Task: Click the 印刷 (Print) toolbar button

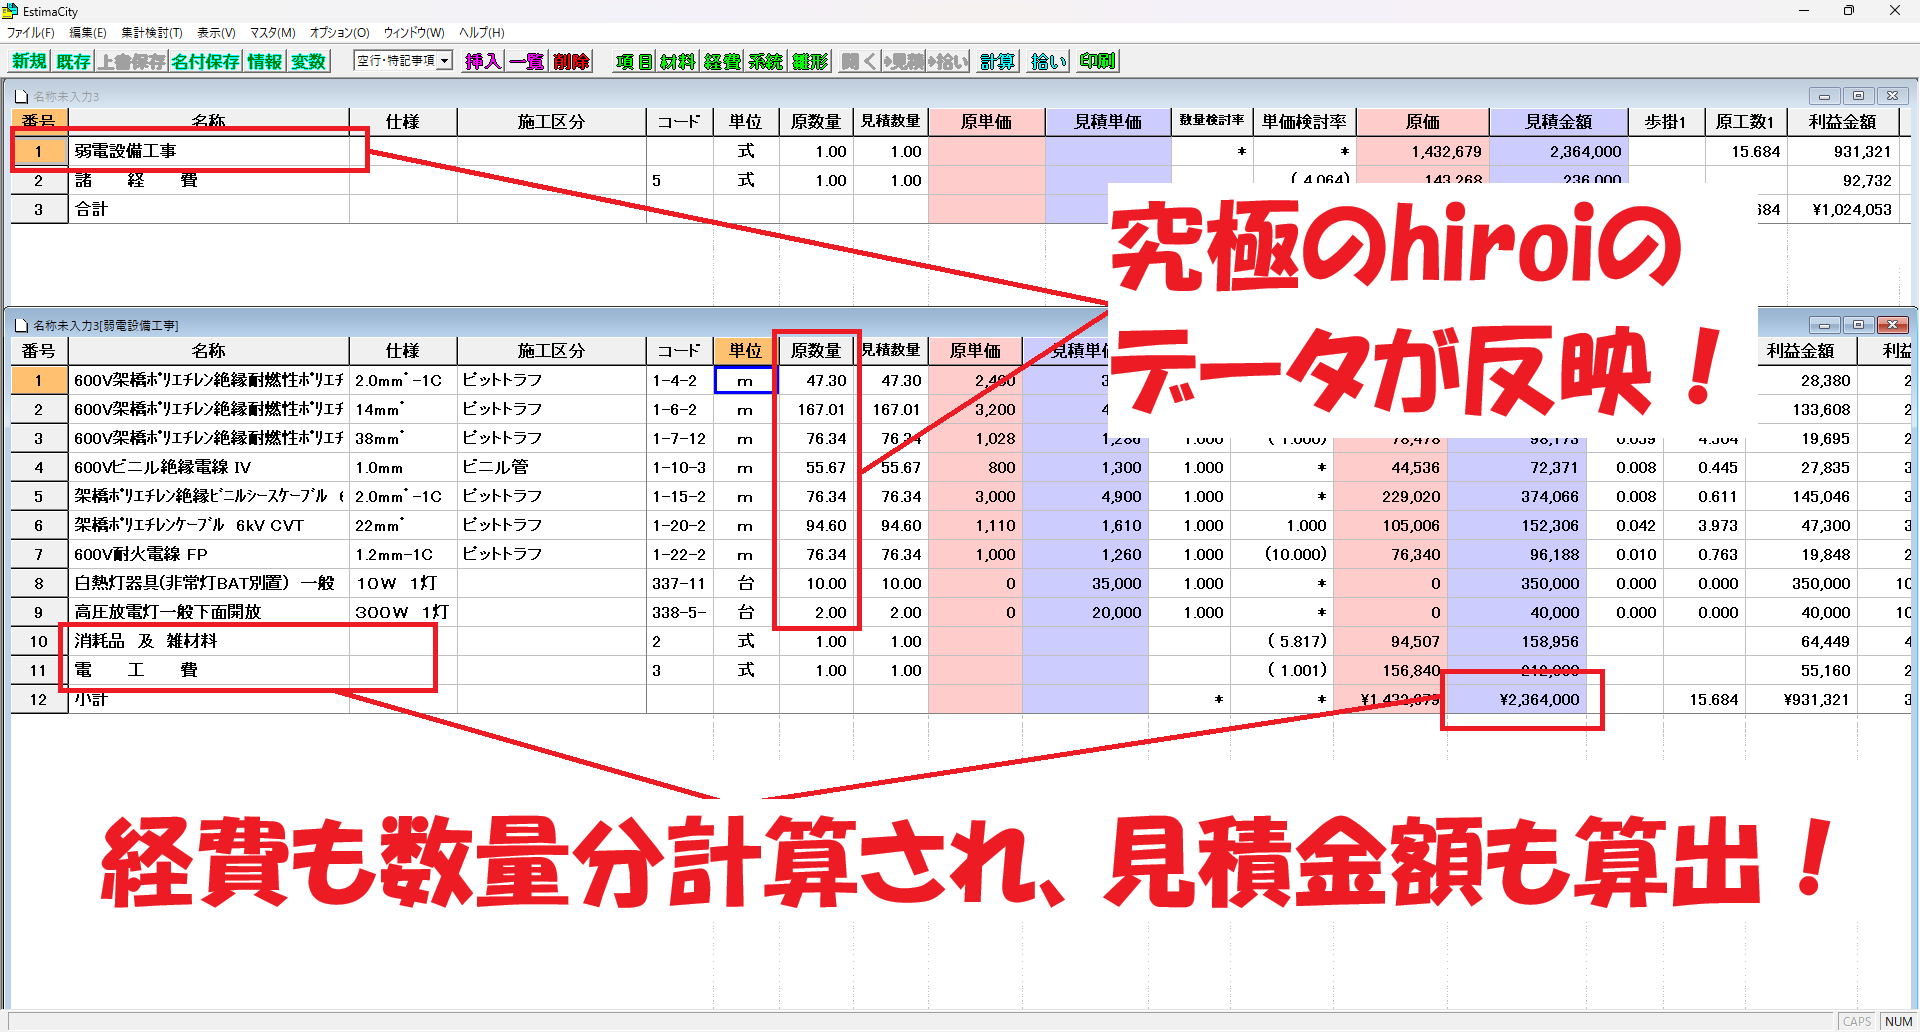Action: pyautogui.click(x=1097, y=61)
